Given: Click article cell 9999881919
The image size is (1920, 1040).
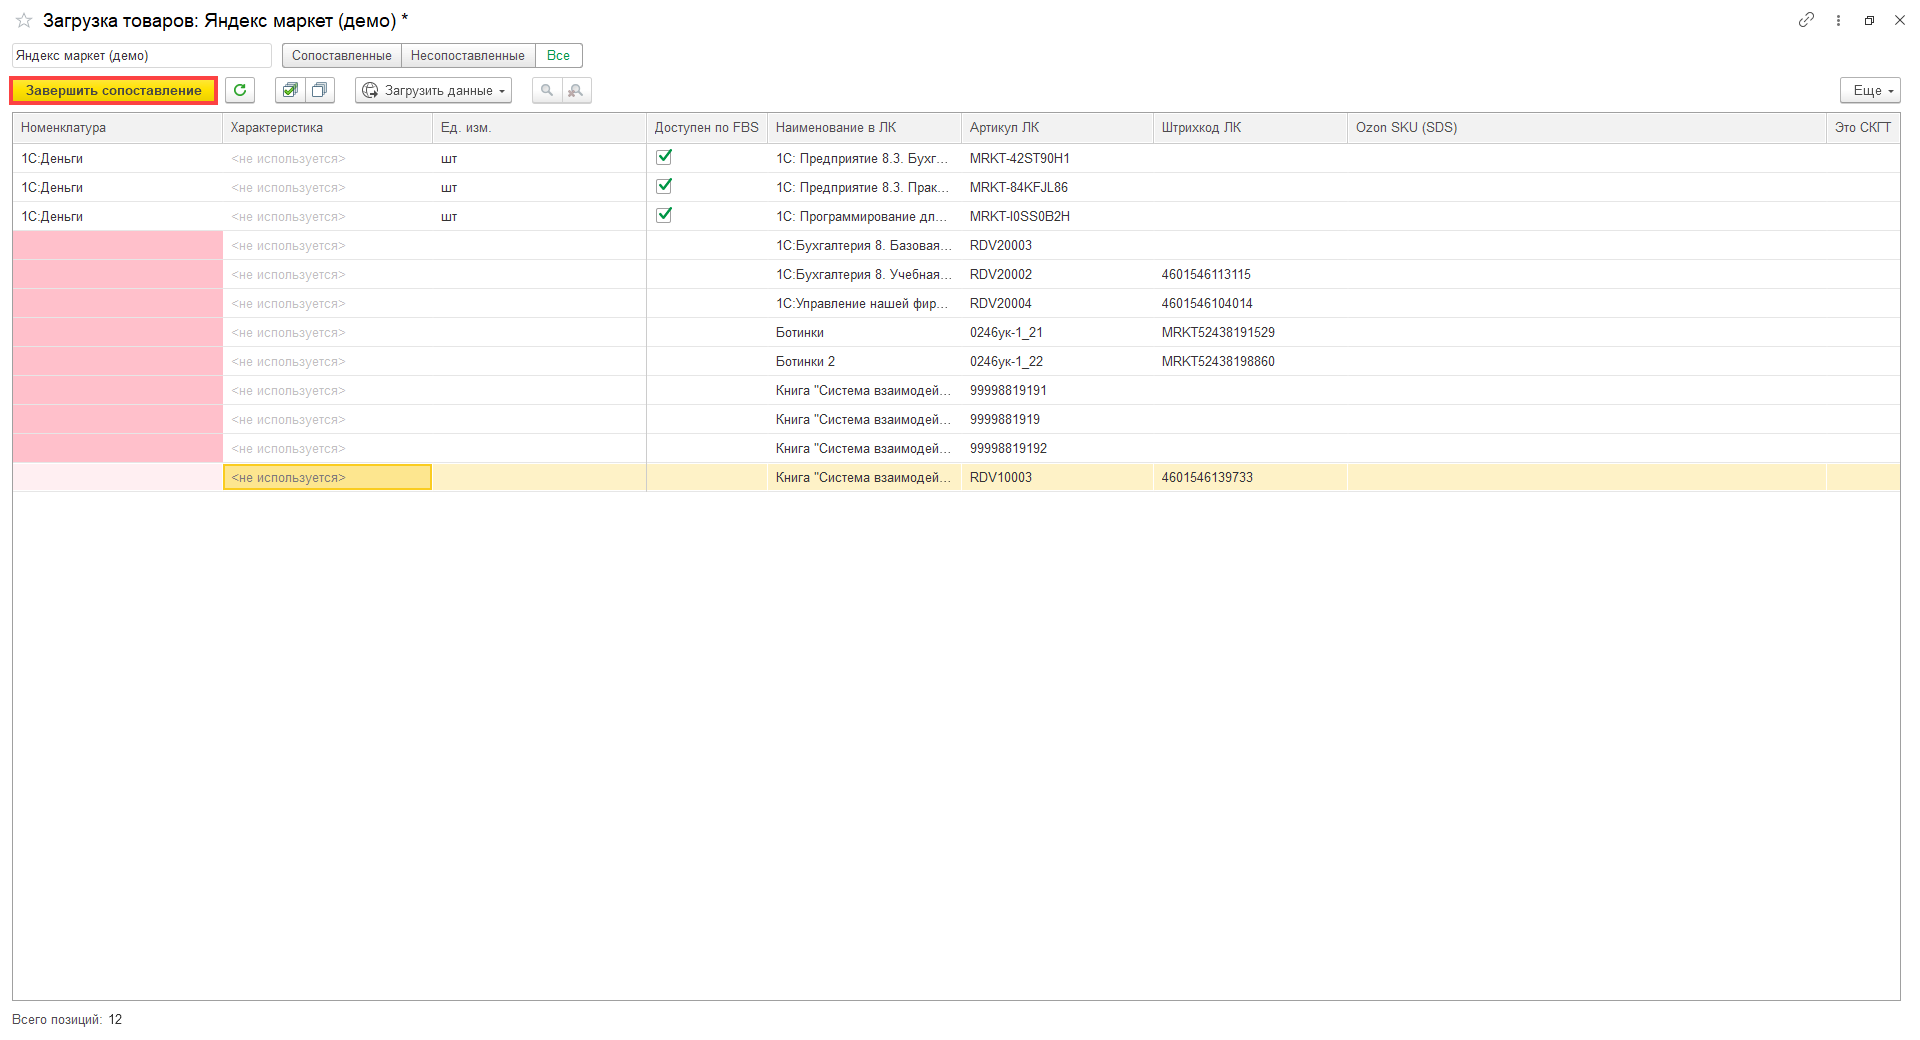Looking at the screenshot, I should click(1057, 419).
